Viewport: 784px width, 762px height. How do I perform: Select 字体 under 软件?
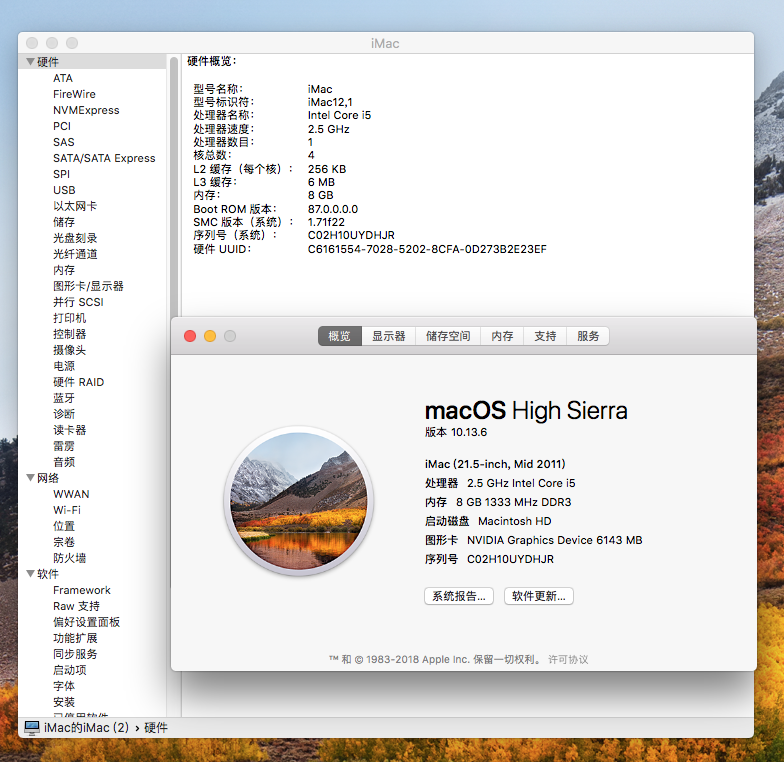[x=64, y=686]
